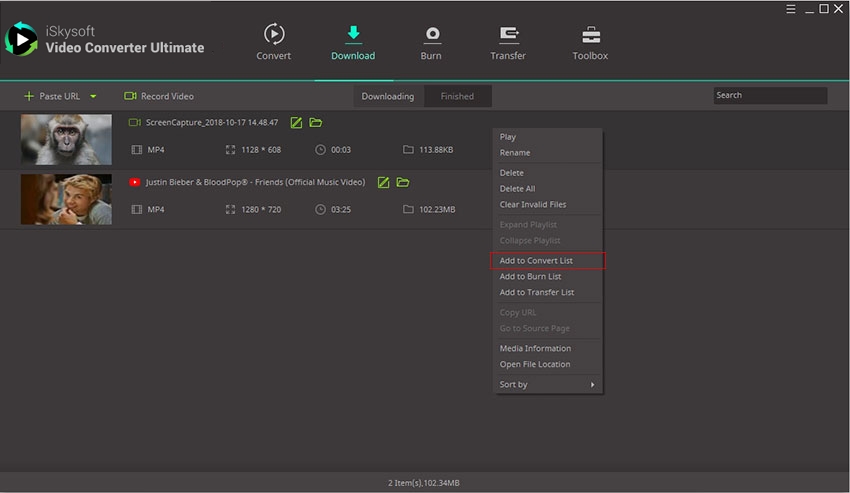
Task: Click edit icon beside ScreenCapture file
Action: [x=296, y=123]
